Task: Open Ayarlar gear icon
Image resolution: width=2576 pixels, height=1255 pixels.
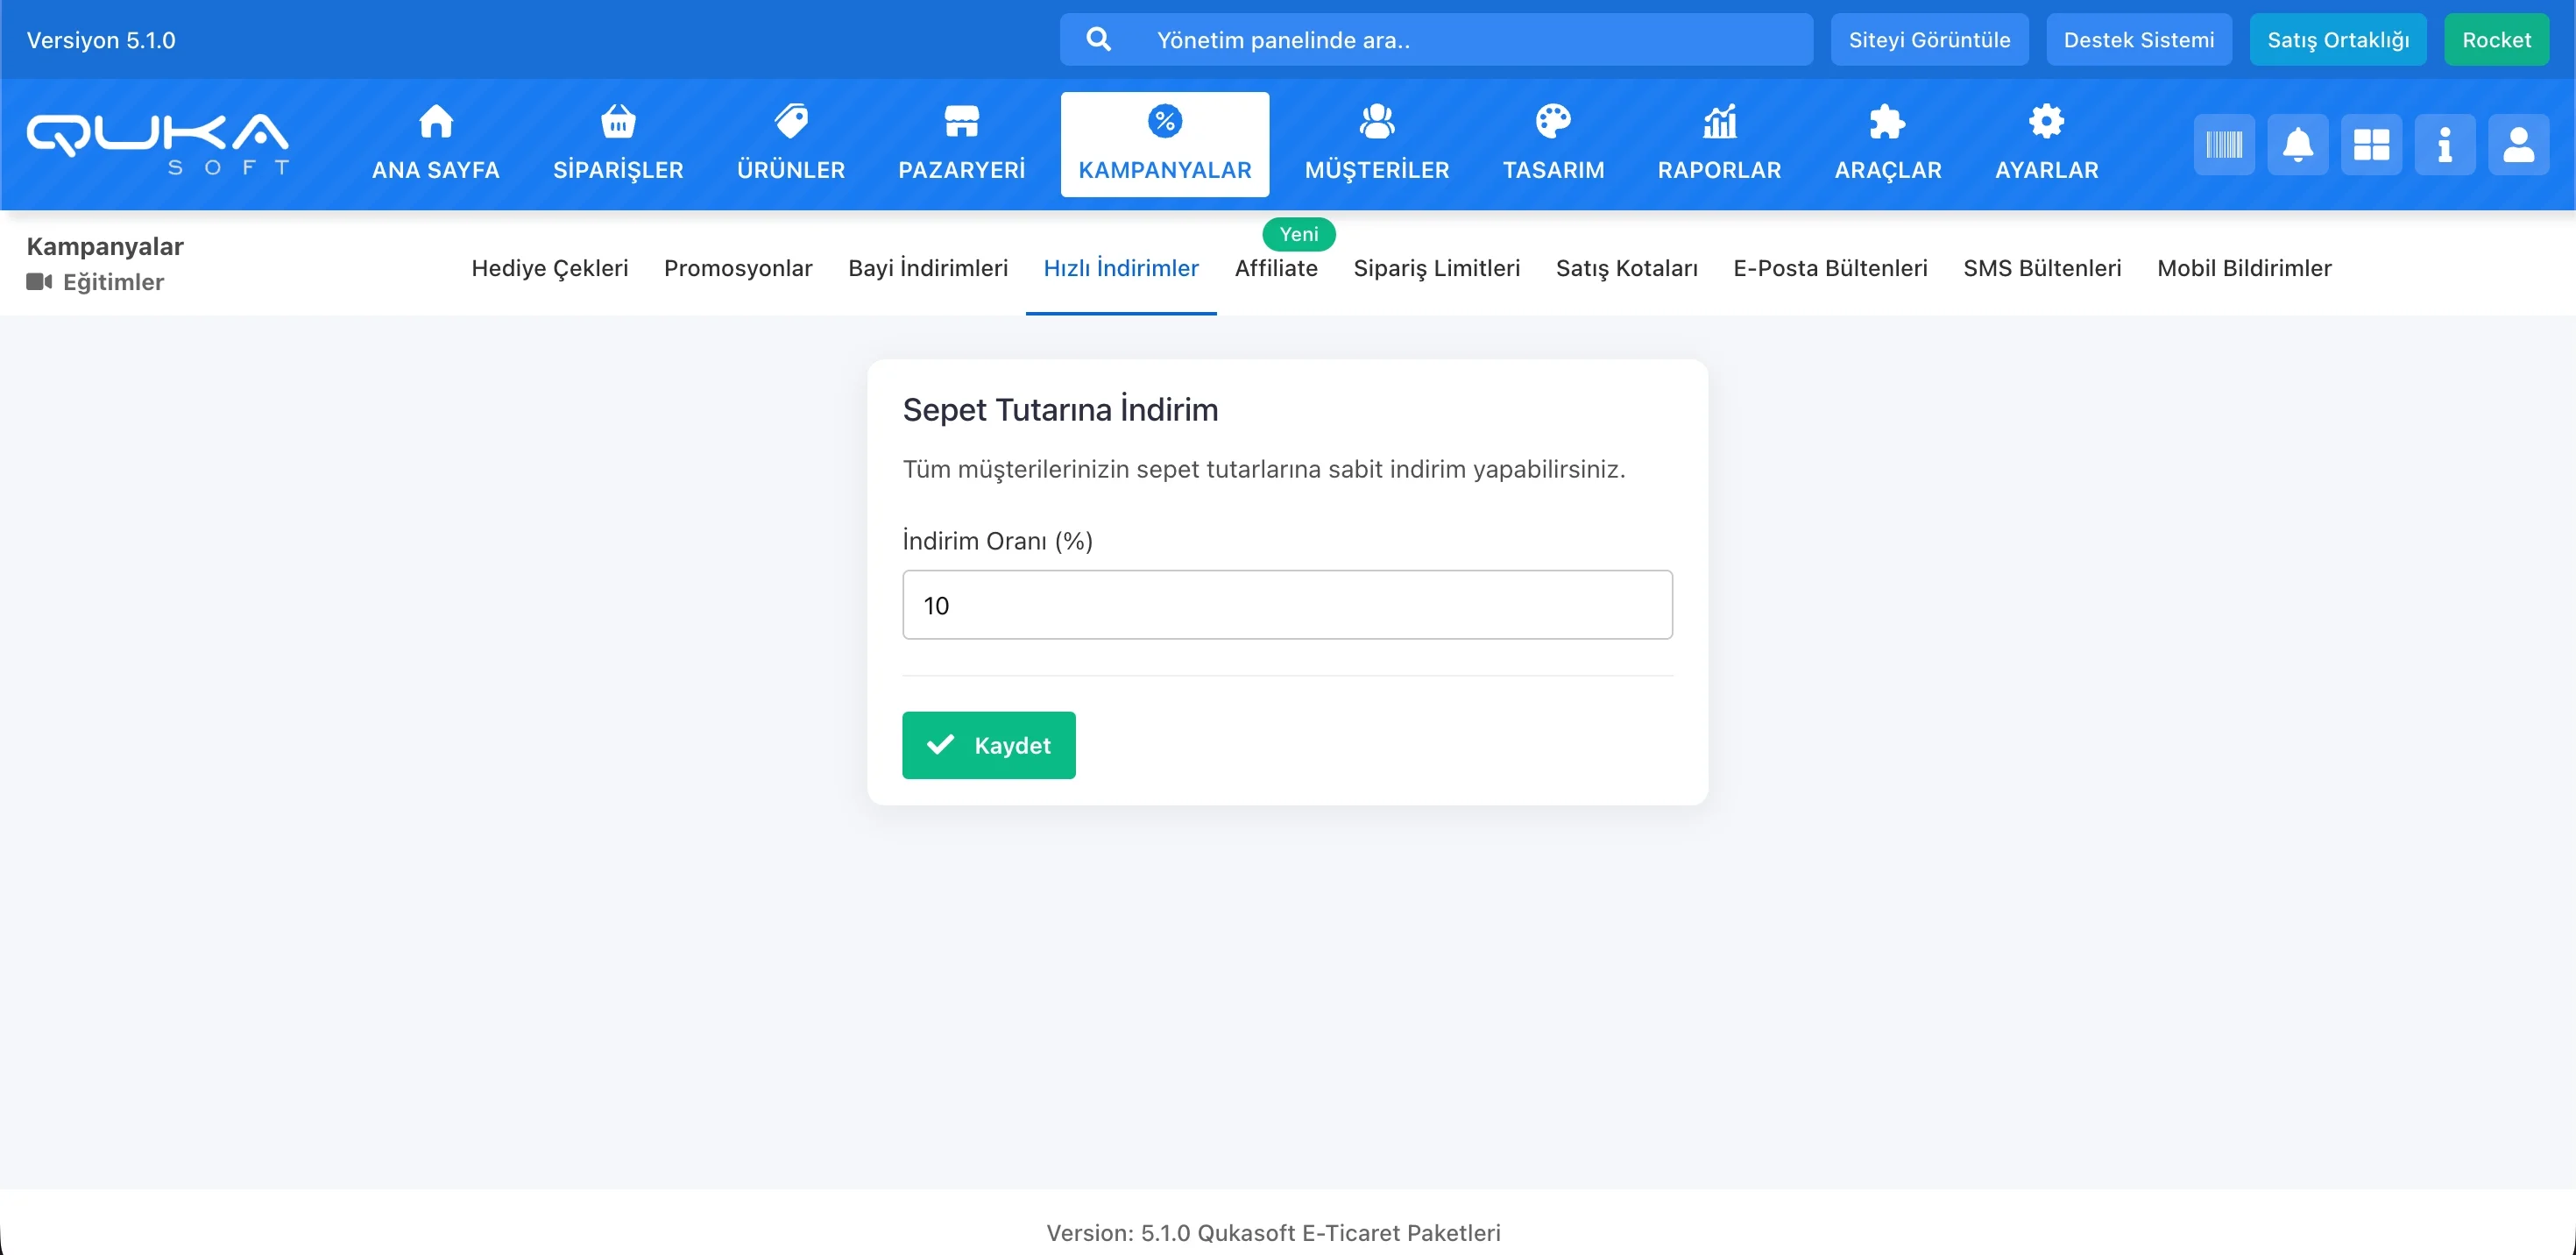Action: (2046, 122)
